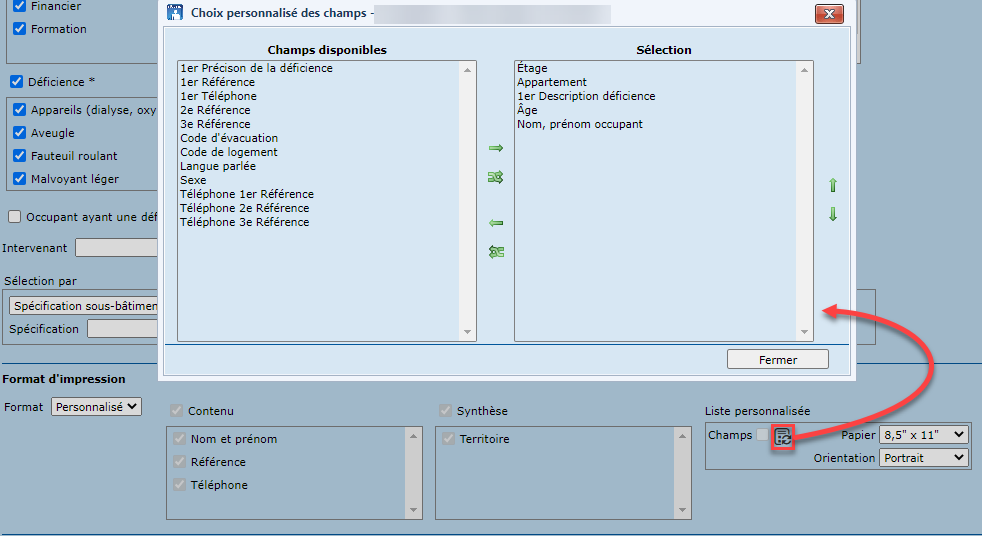
Task: Click the add-all-fields double right arrow
Action: pyautogui.click(x=495, y=177)
